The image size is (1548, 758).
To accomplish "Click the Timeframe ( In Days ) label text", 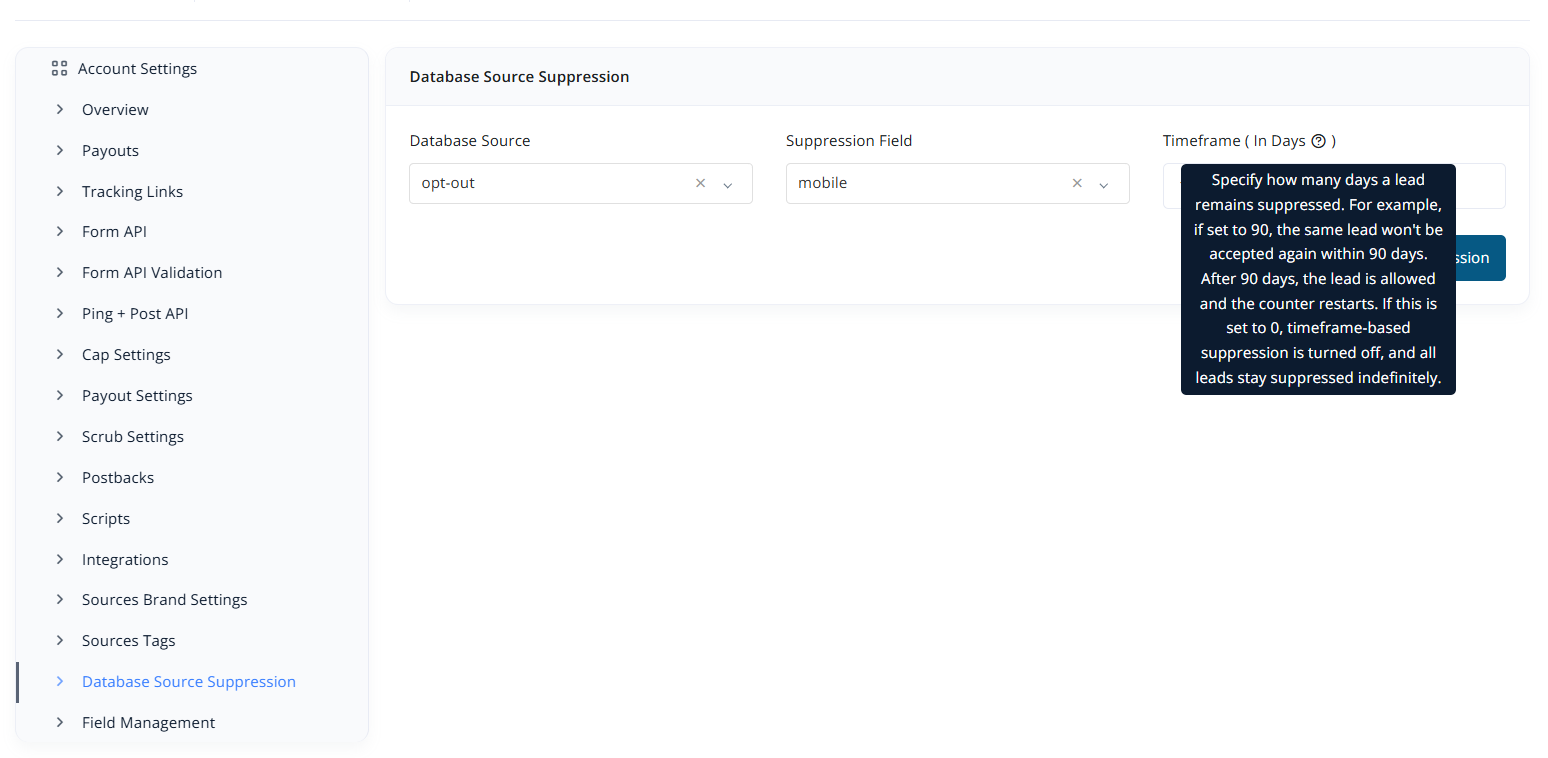I will point(1249,141).
